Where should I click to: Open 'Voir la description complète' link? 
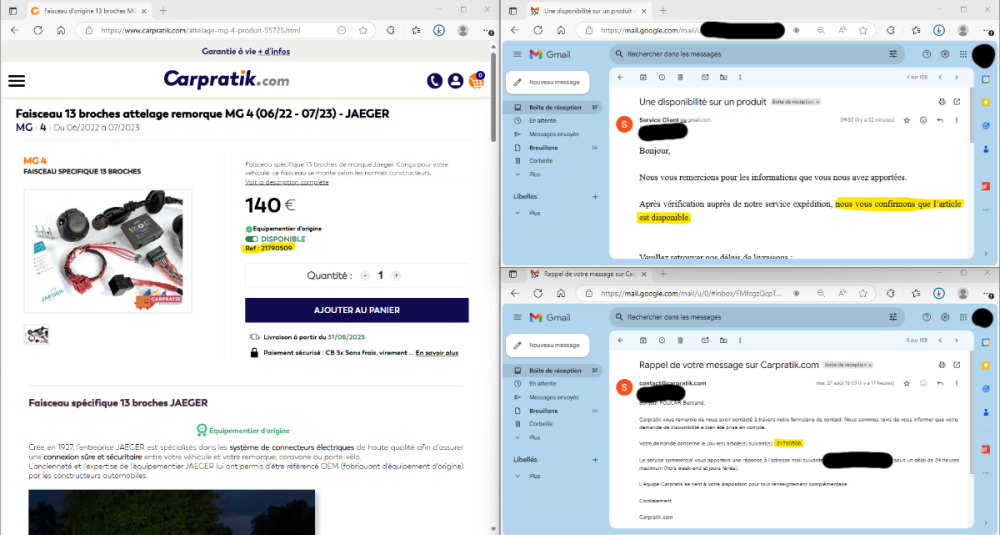pos(286,182)
